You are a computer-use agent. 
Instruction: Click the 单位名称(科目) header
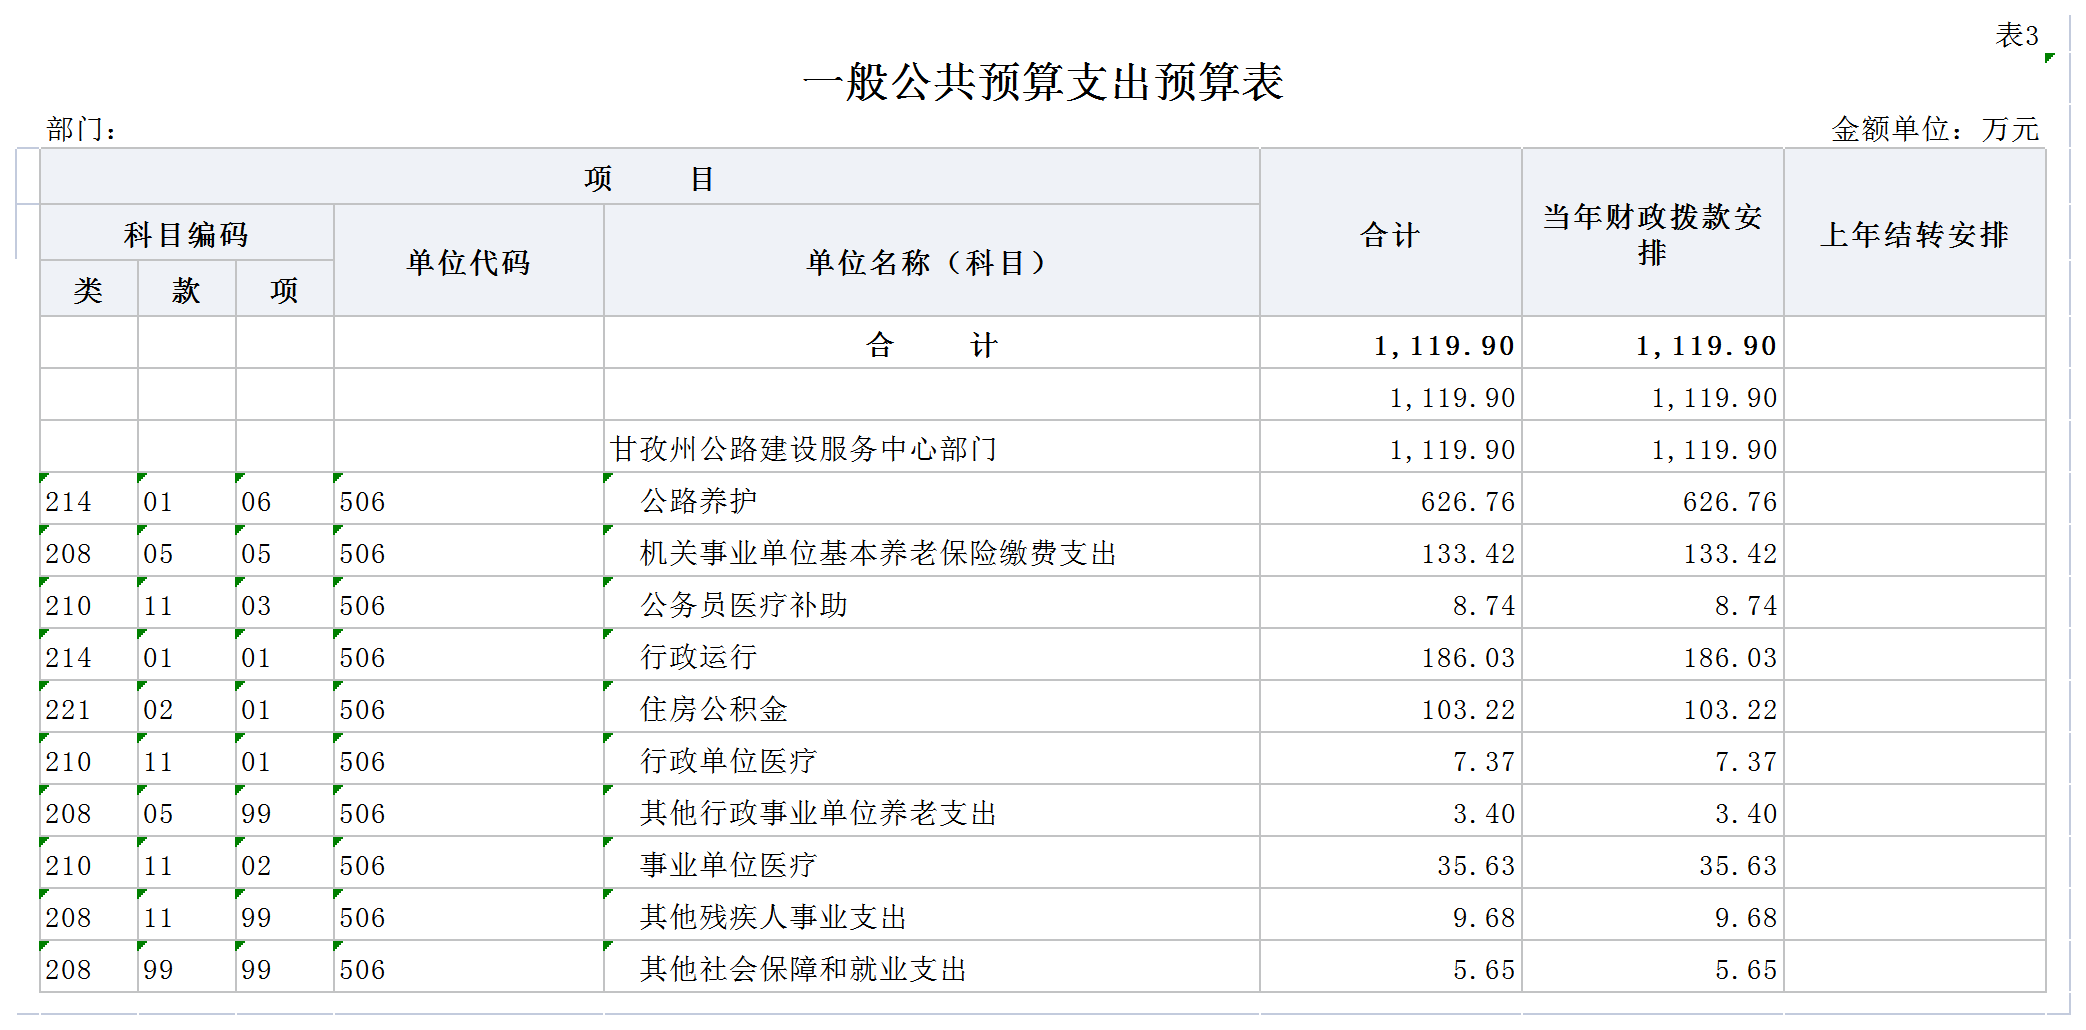932,262
